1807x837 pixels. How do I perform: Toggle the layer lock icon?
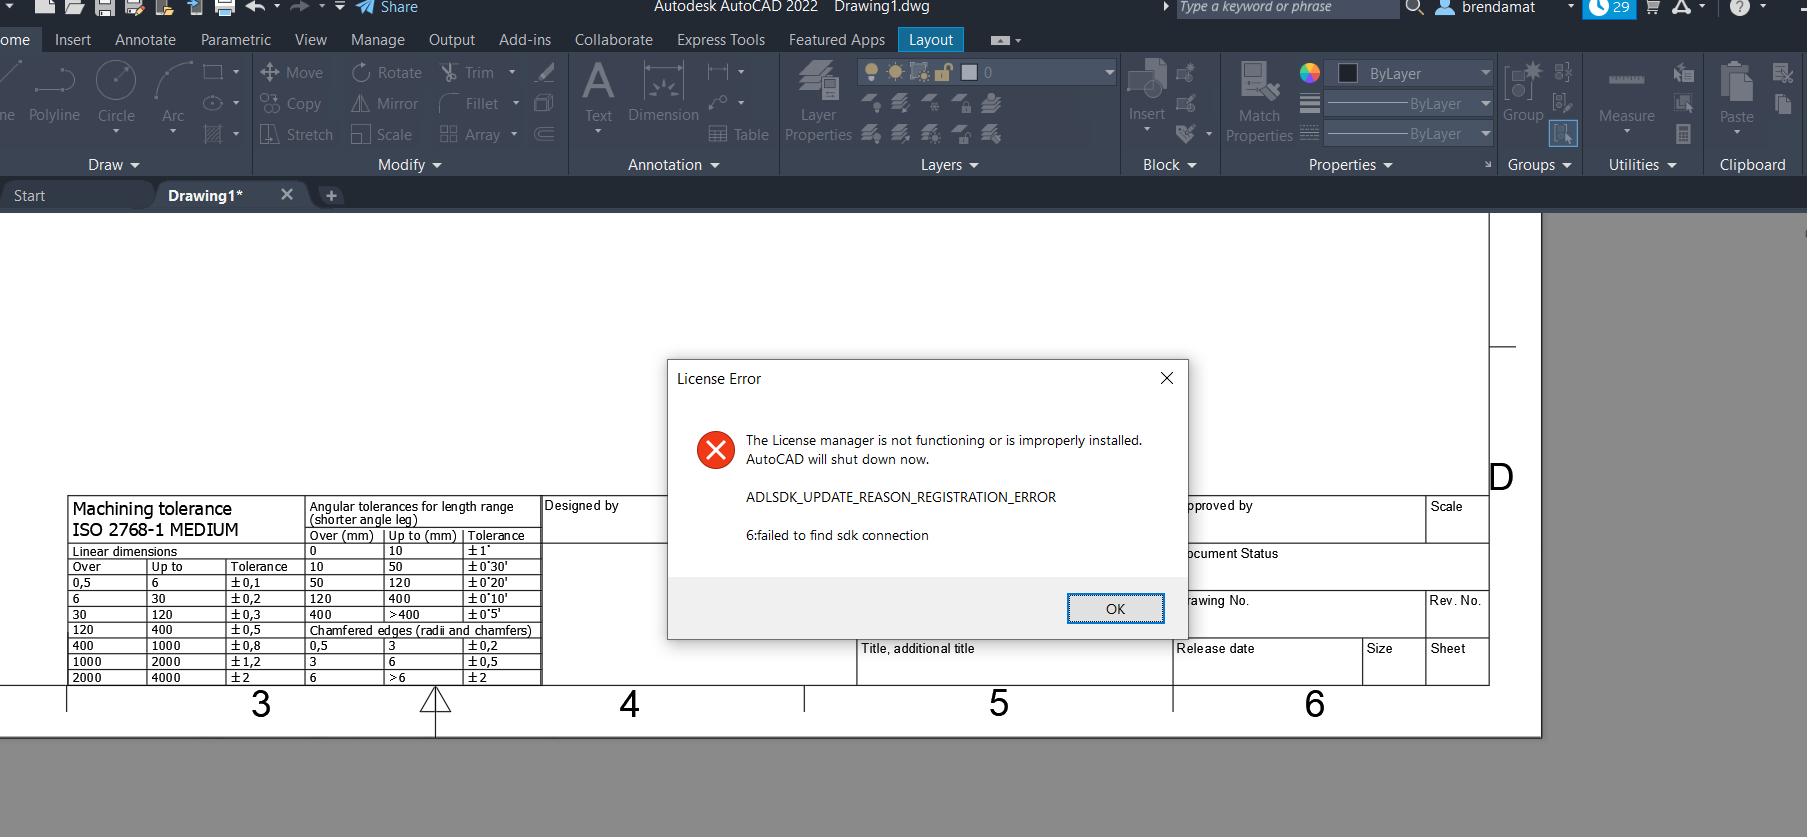[x=942, y=72]
